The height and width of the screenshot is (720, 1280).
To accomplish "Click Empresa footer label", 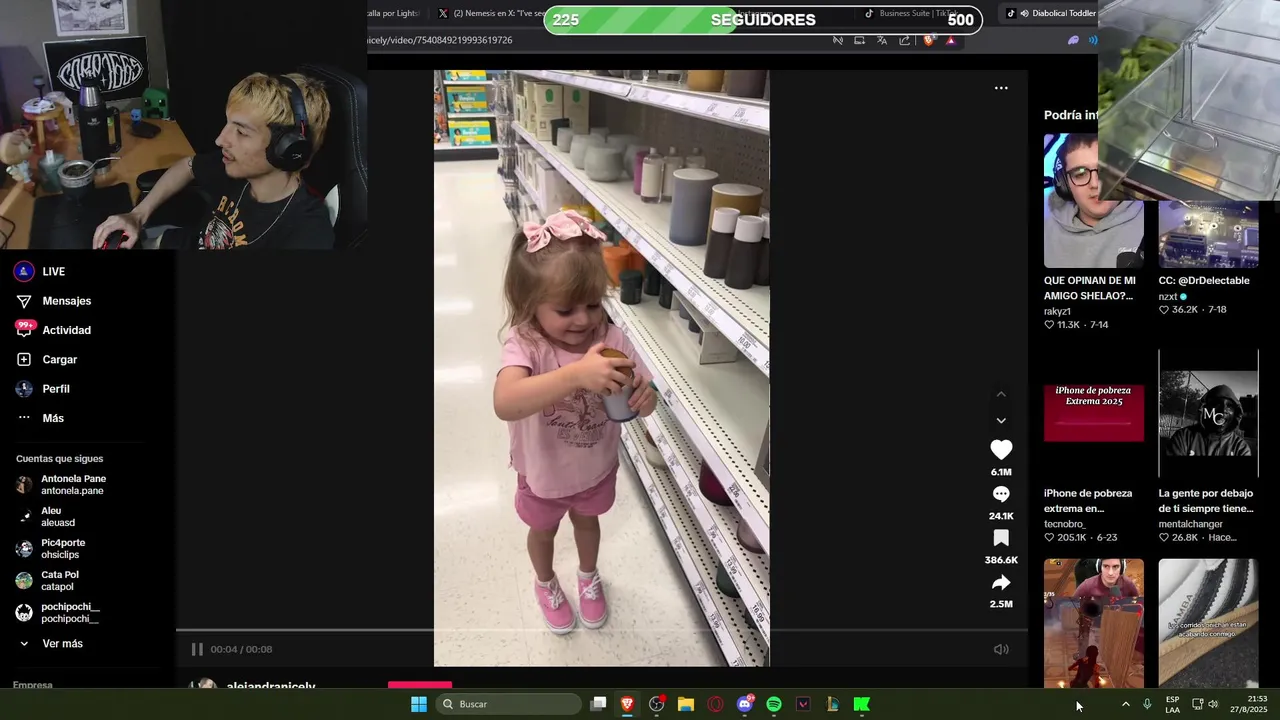I will coord(33,685).
